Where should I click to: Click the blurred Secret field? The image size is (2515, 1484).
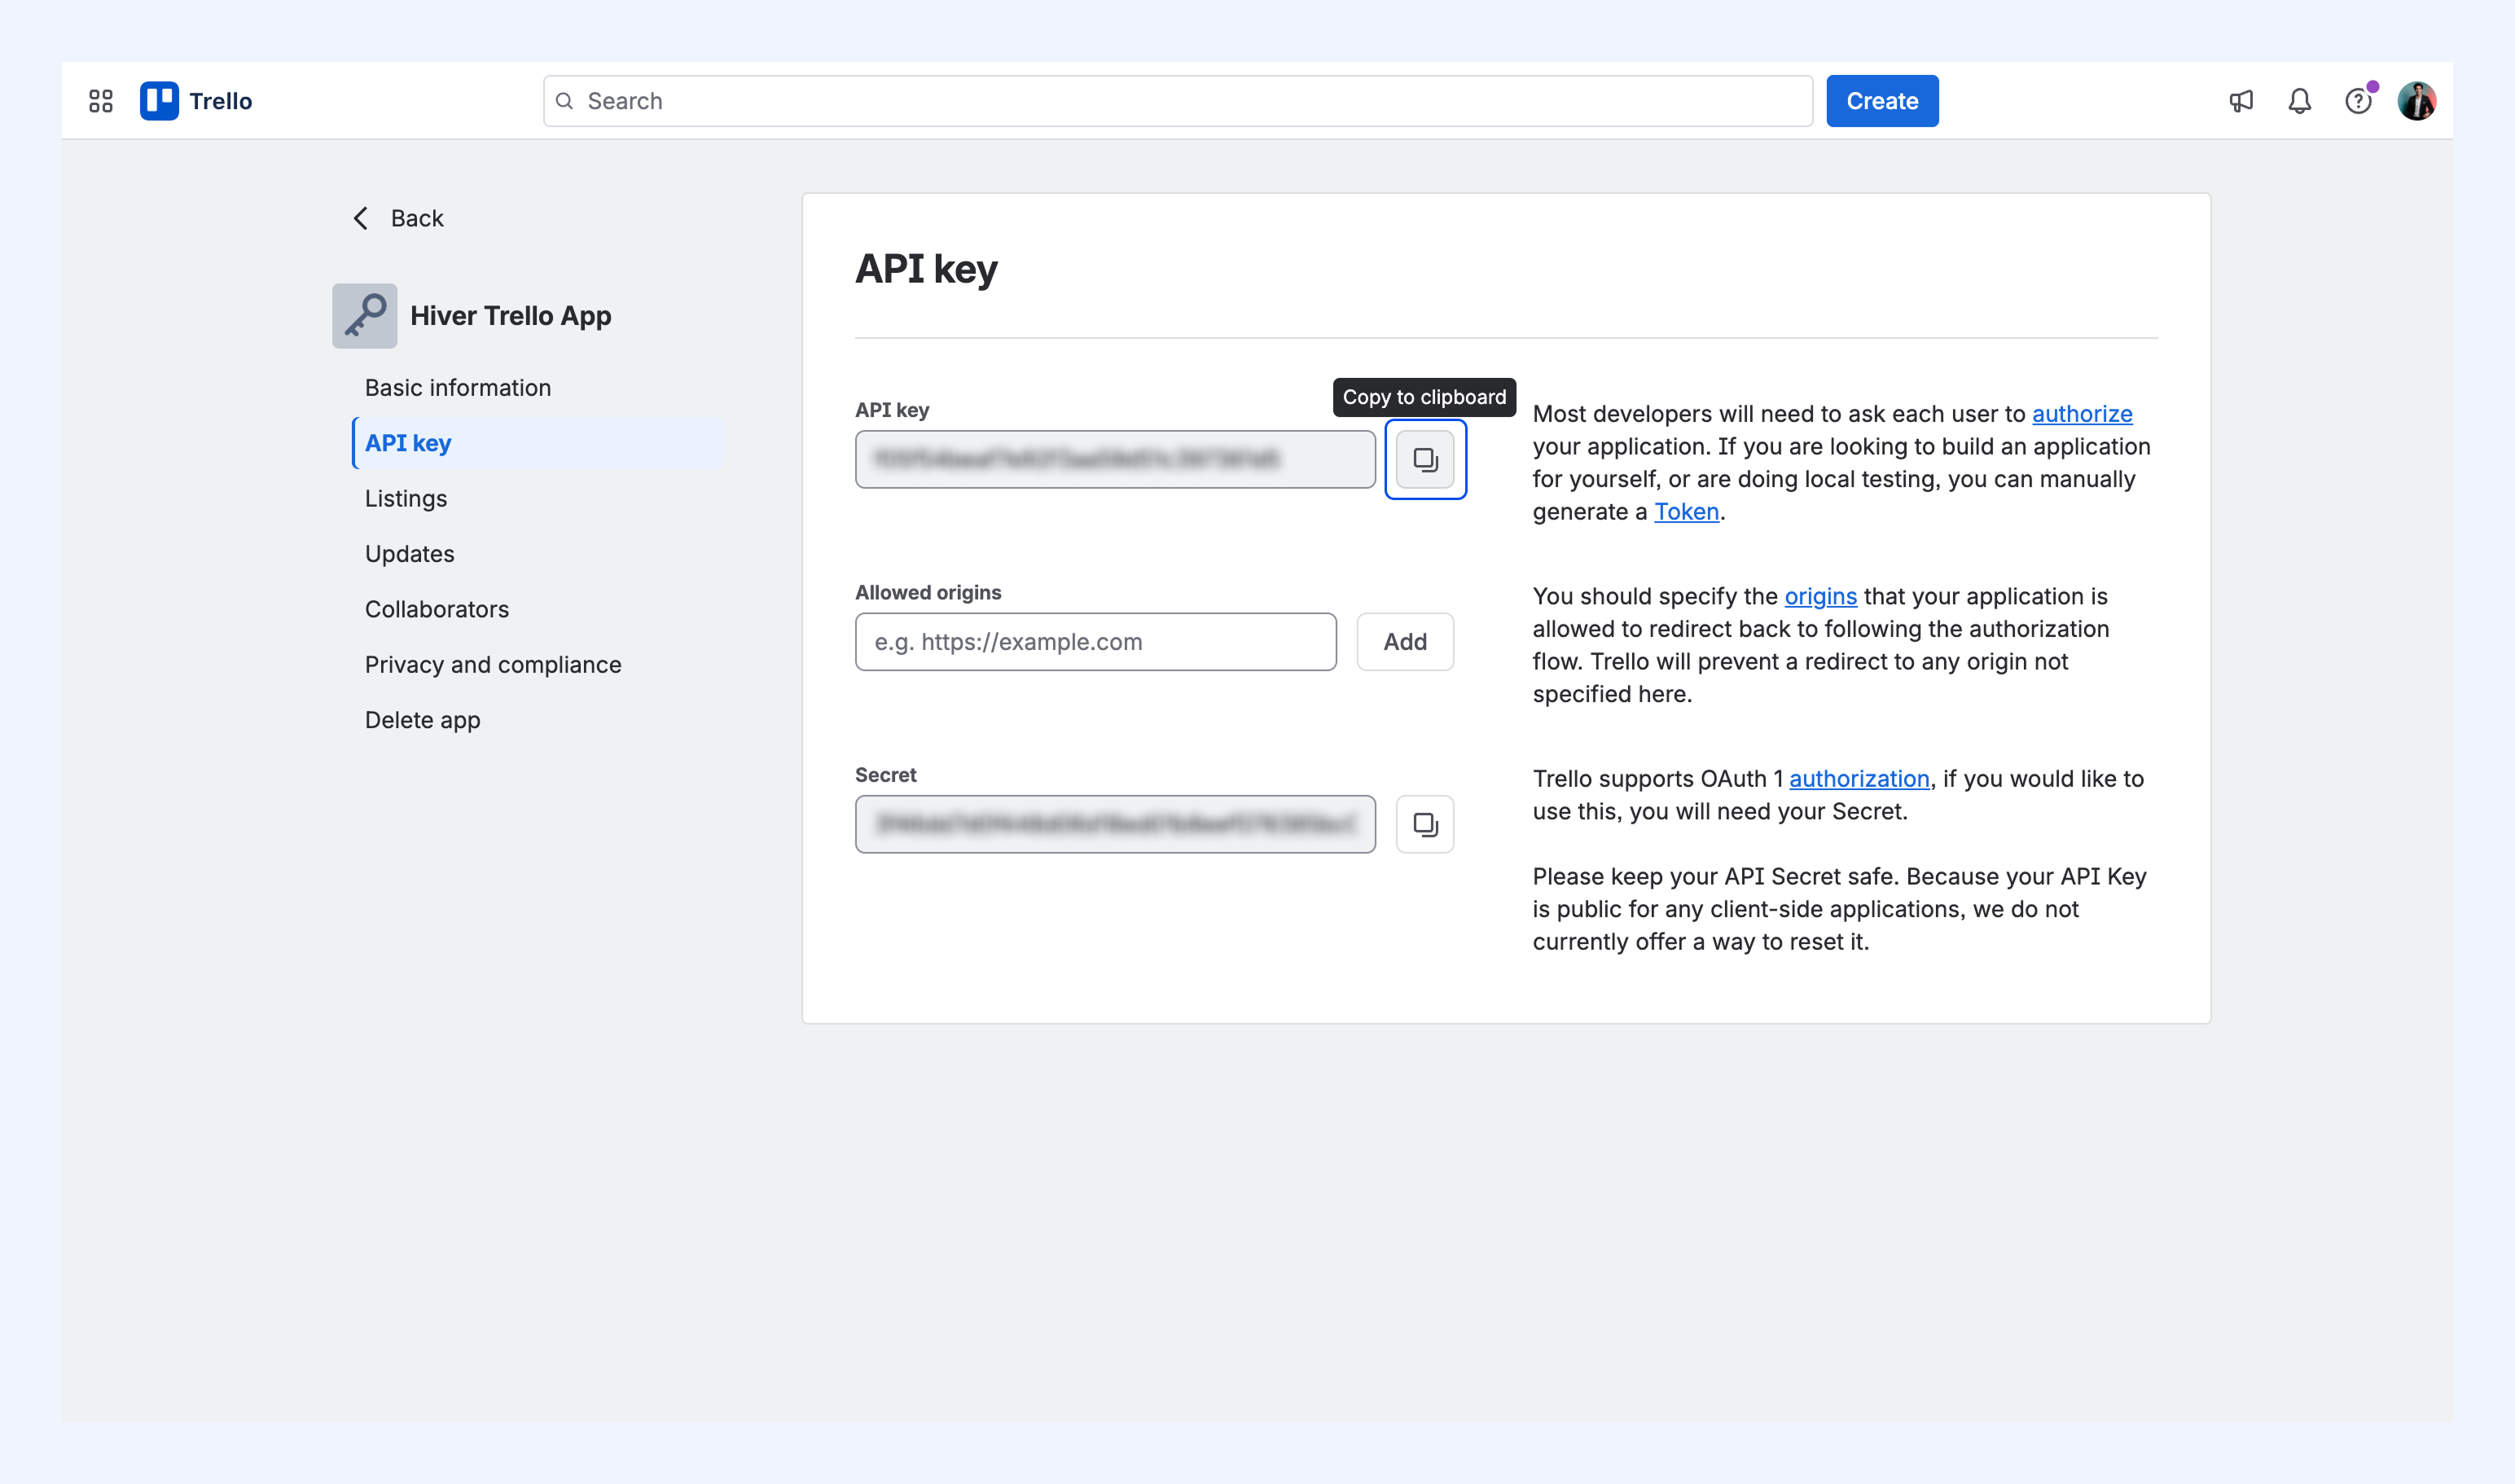(x=1115, y=824)
